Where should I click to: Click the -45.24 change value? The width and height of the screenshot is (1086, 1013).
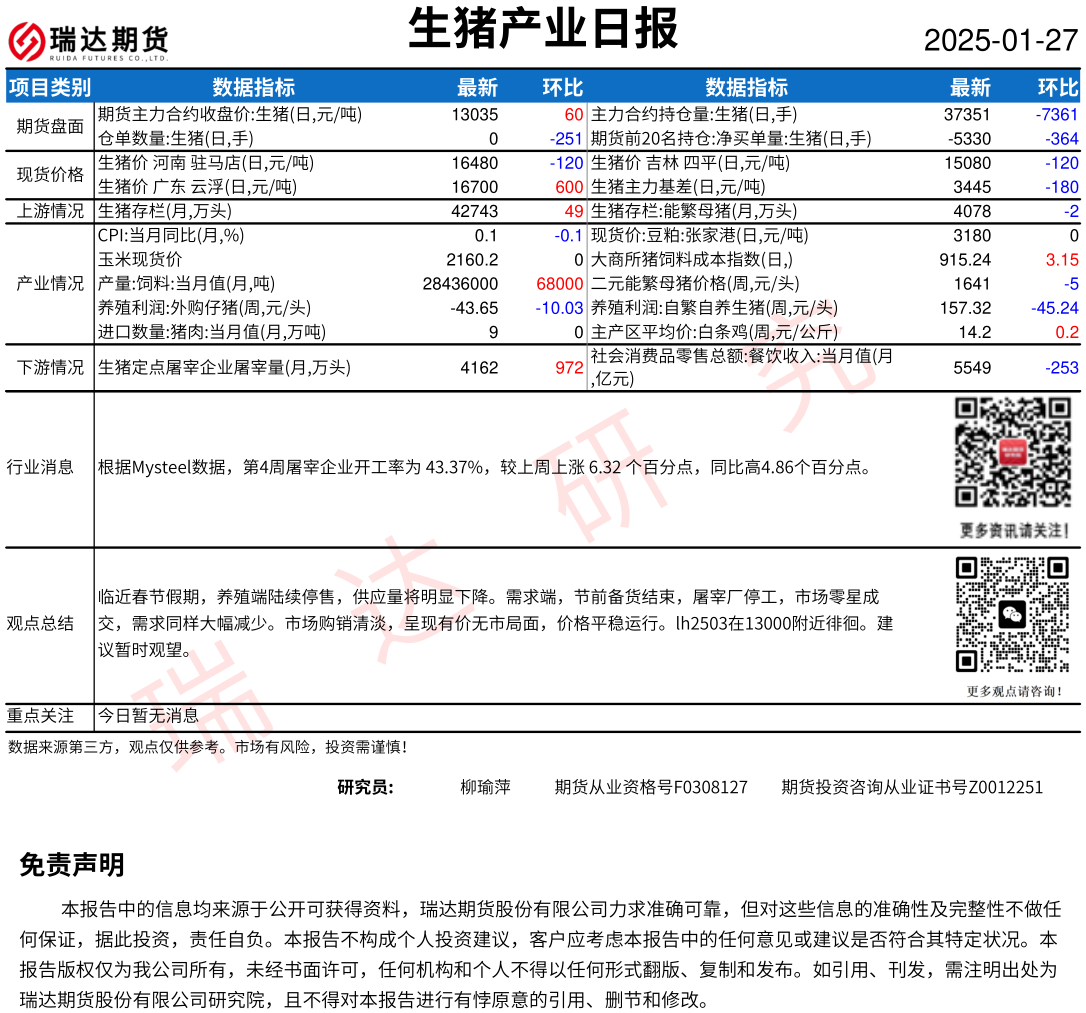[1054, 308]
